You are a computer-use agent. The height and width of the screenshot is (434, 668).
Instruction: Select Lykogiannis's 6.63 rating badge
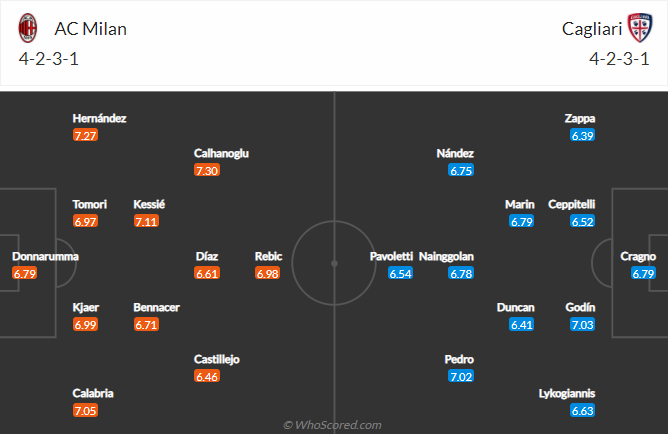[x=583, y=411]
